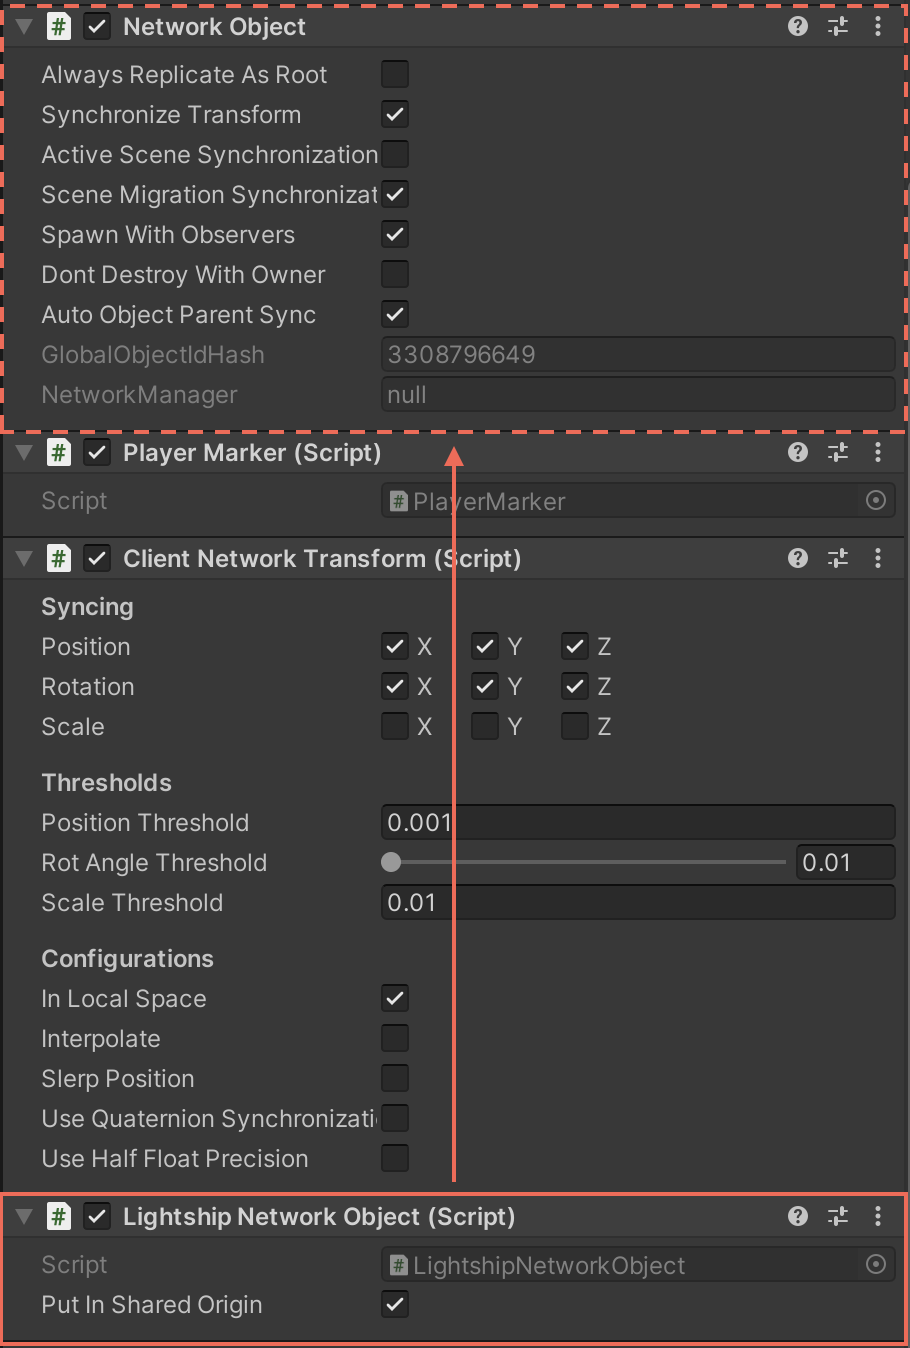
Task: Click object picker beside LightshipNetworkObject script field
Action: pyautogui.click(x=876, y=1265)
